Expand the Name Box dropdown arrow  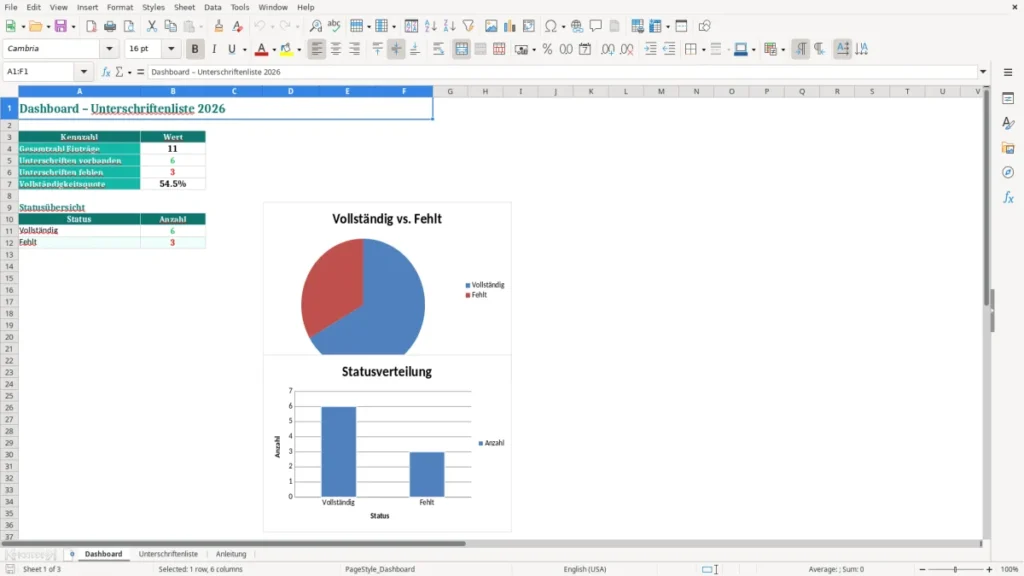84,72
